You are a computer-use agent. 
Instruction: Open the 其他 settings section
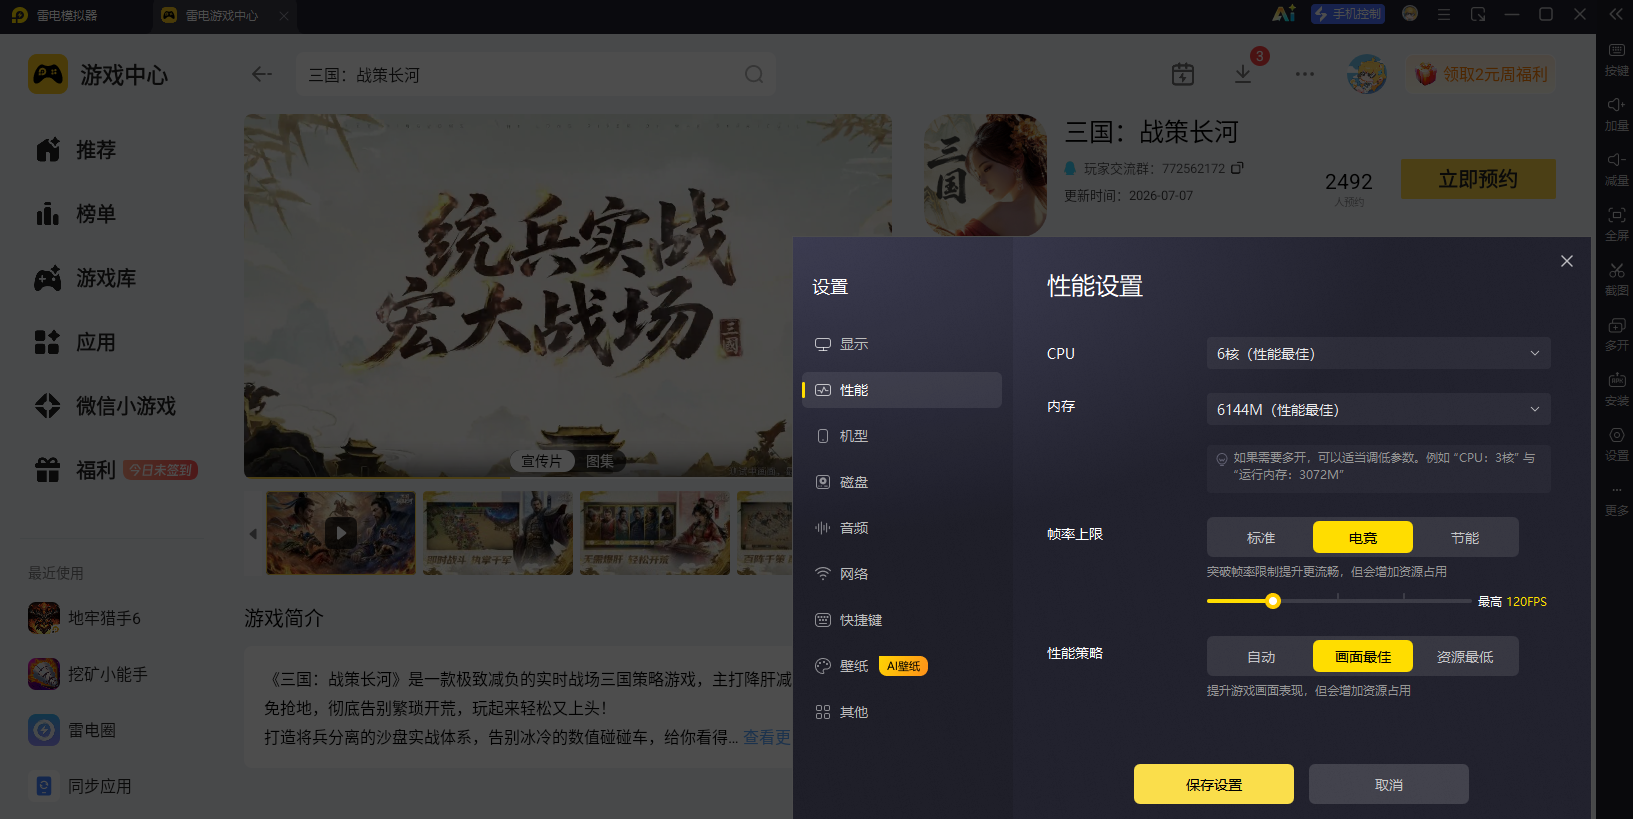point(902,712)
